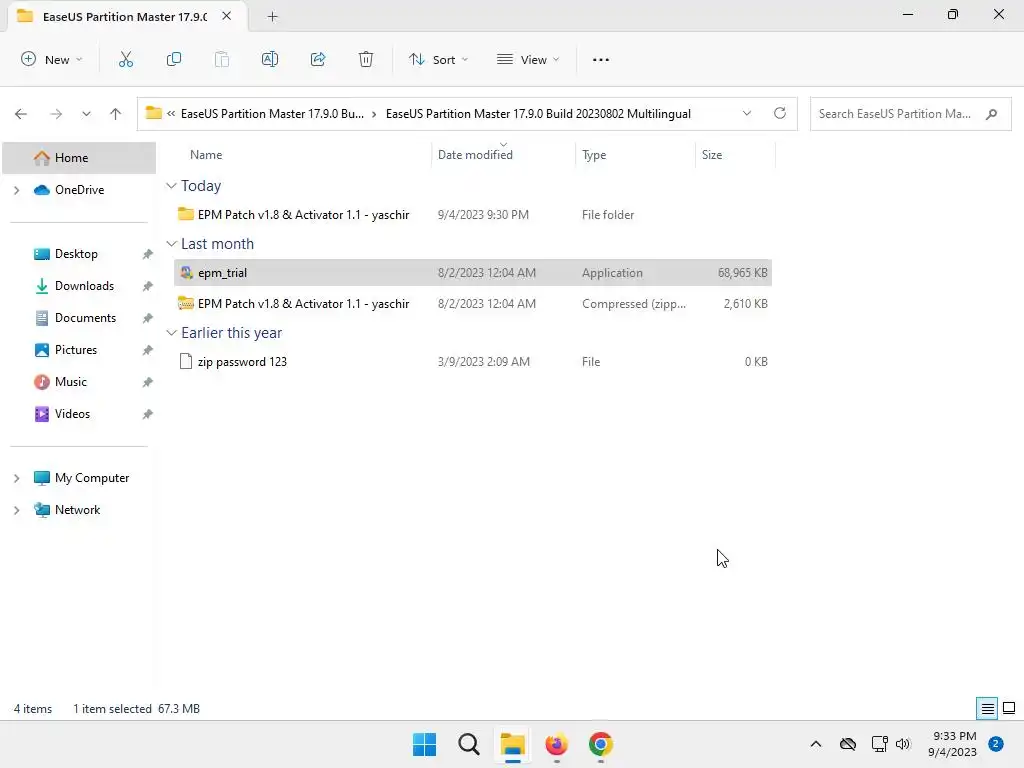This screenshot has height=768, width=1024.
Task: Expand address bar history dropdown
Action: tap(746, 114)
